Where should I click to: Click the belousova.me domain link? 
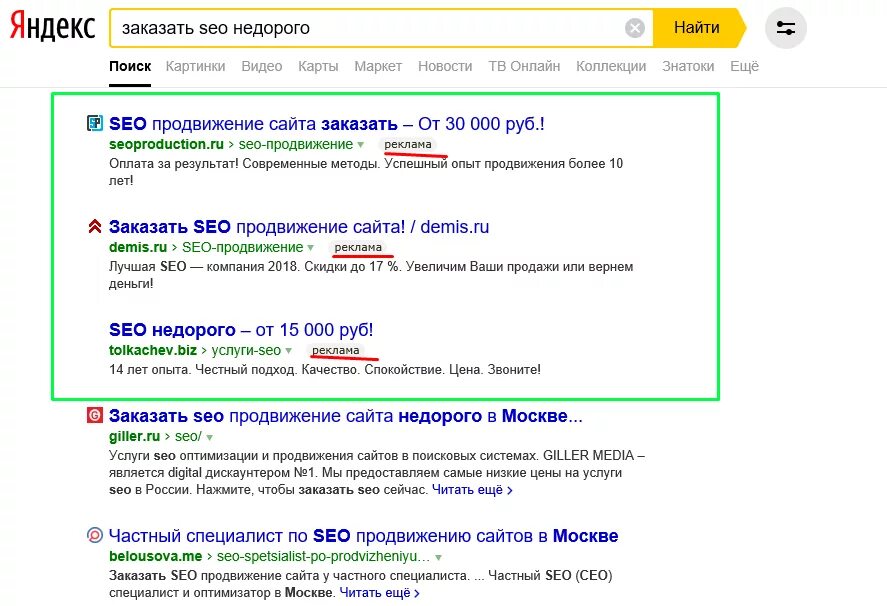coord(156,556)
